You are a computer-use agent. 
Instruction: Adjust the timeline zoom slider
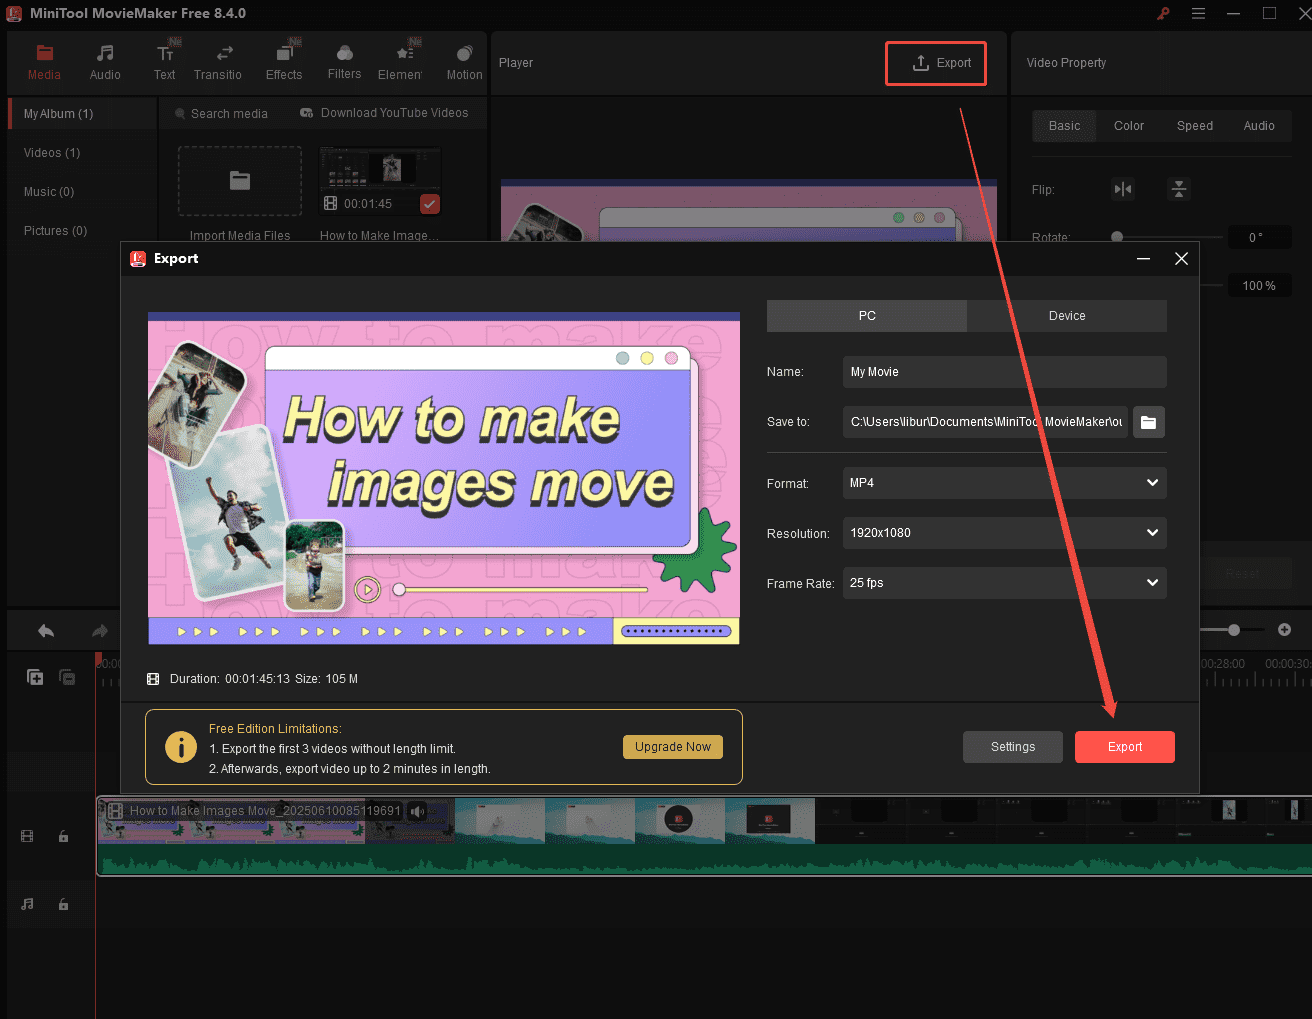pyautogui.click(x=1232, y=630)
